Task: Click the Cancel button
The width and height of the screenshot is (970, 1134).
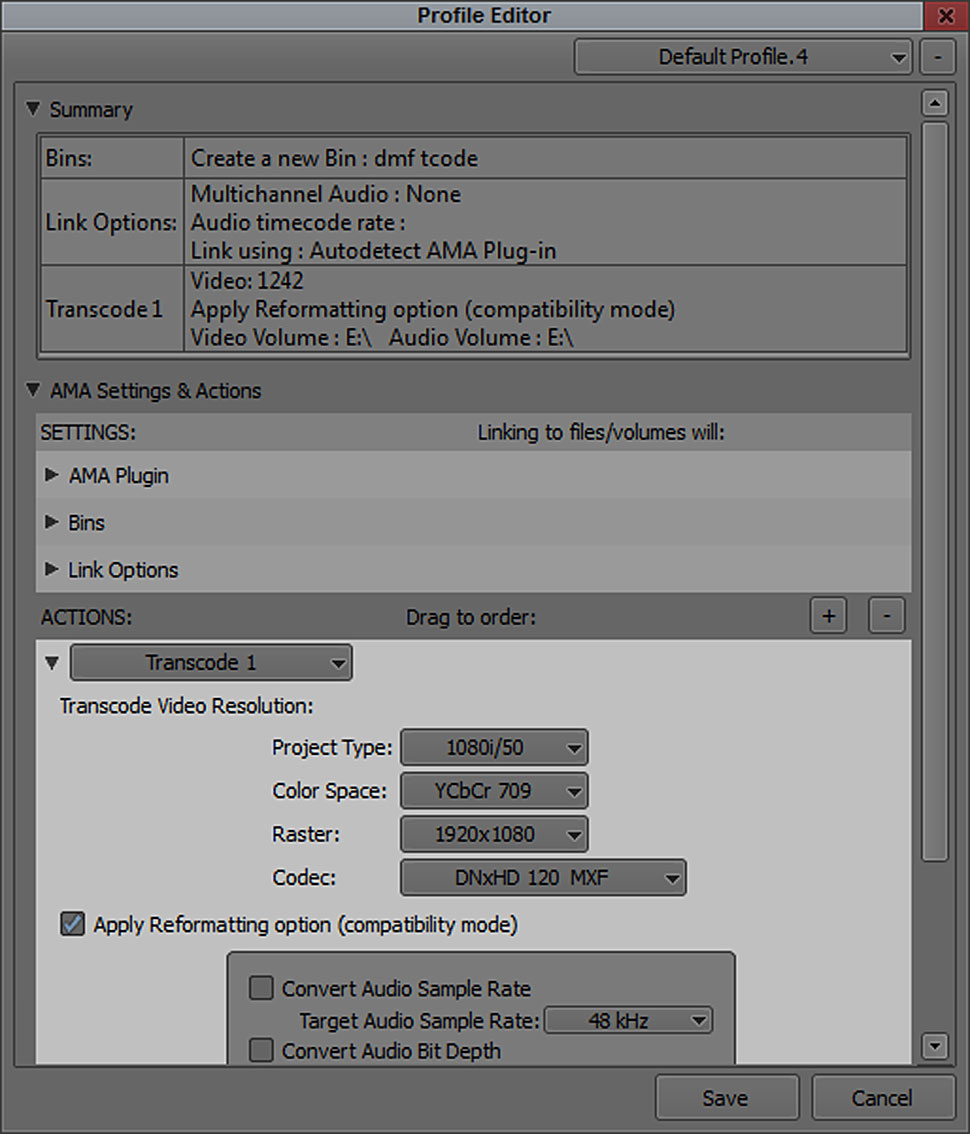Action: point(882,1098)
